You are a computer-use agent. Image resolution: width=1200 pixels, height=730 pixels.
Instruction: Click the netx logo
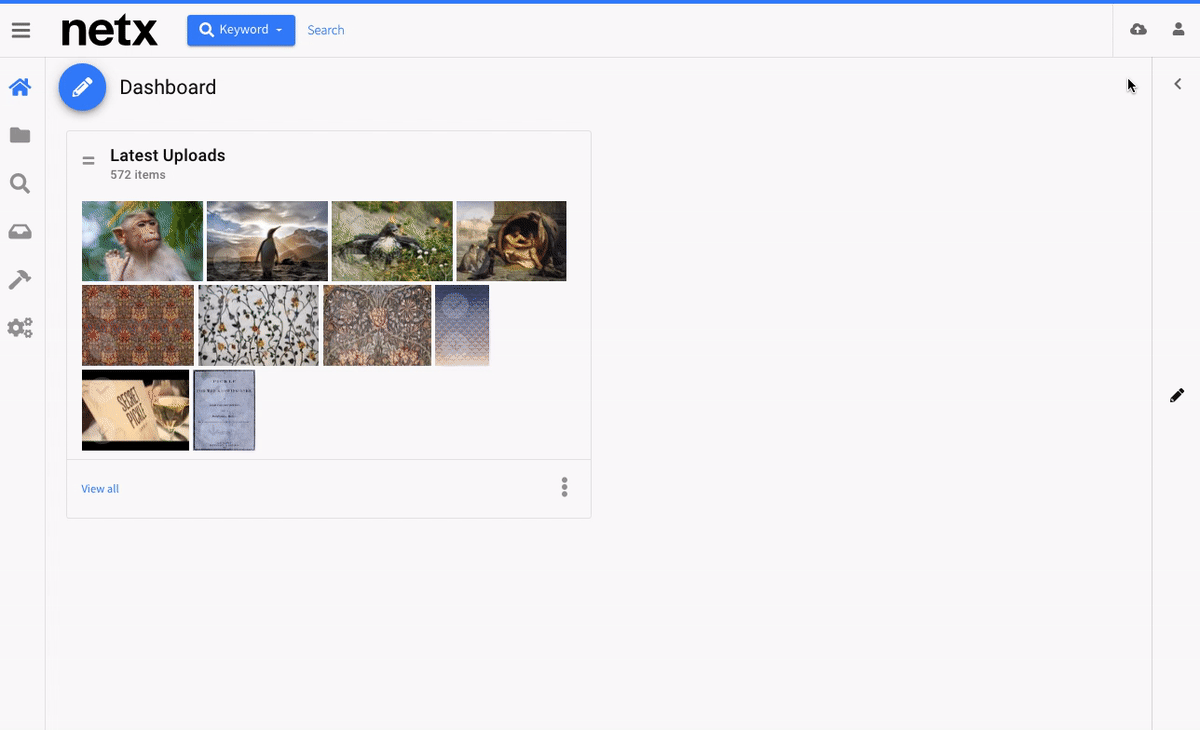point(109,31)
